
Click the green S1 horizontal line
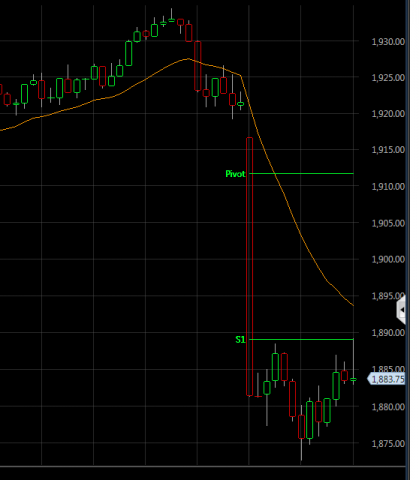(x=301, y=340)
